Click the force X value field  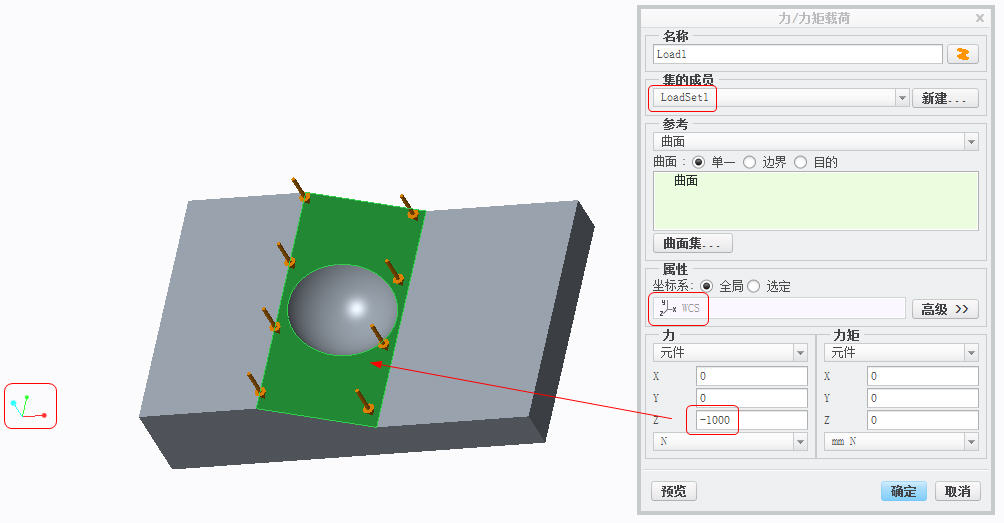coord(752,376)
